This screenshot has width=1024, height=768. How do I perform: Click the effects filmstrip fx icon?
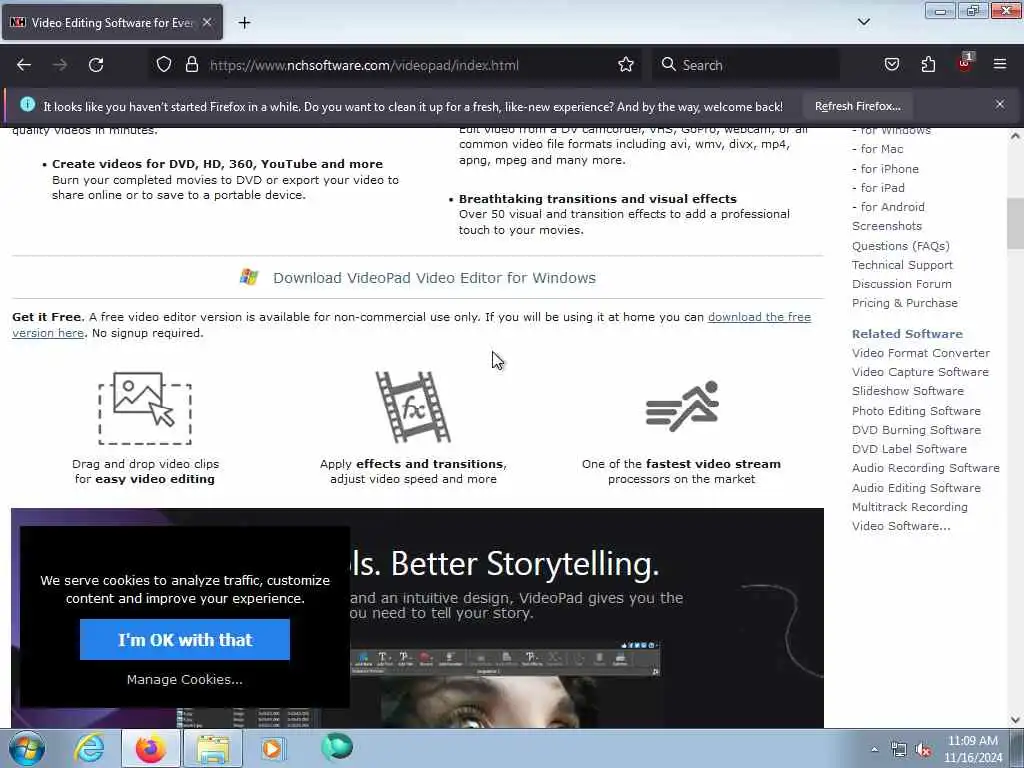(413, 407)
